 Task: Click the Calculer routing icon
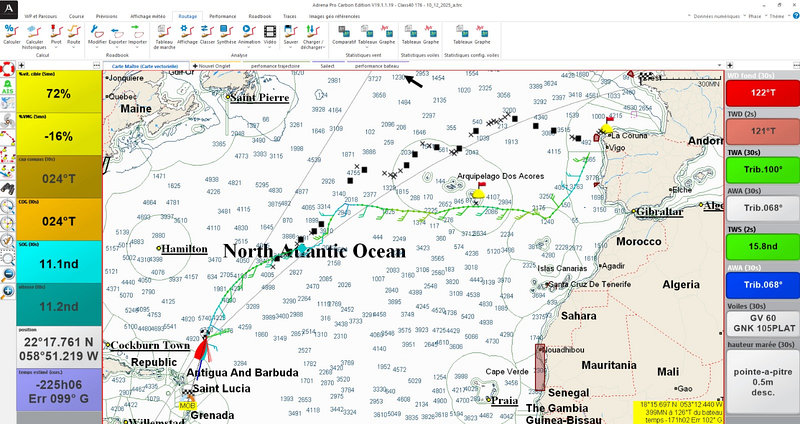coord(12,32)
